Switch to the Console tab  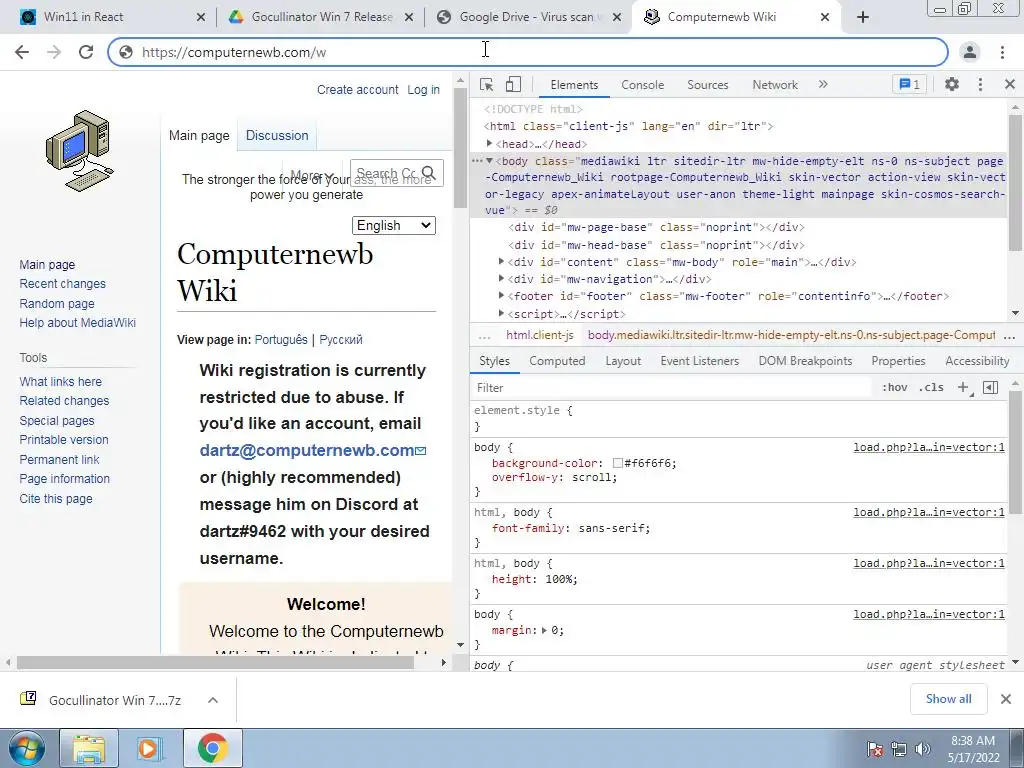(643, 84)
